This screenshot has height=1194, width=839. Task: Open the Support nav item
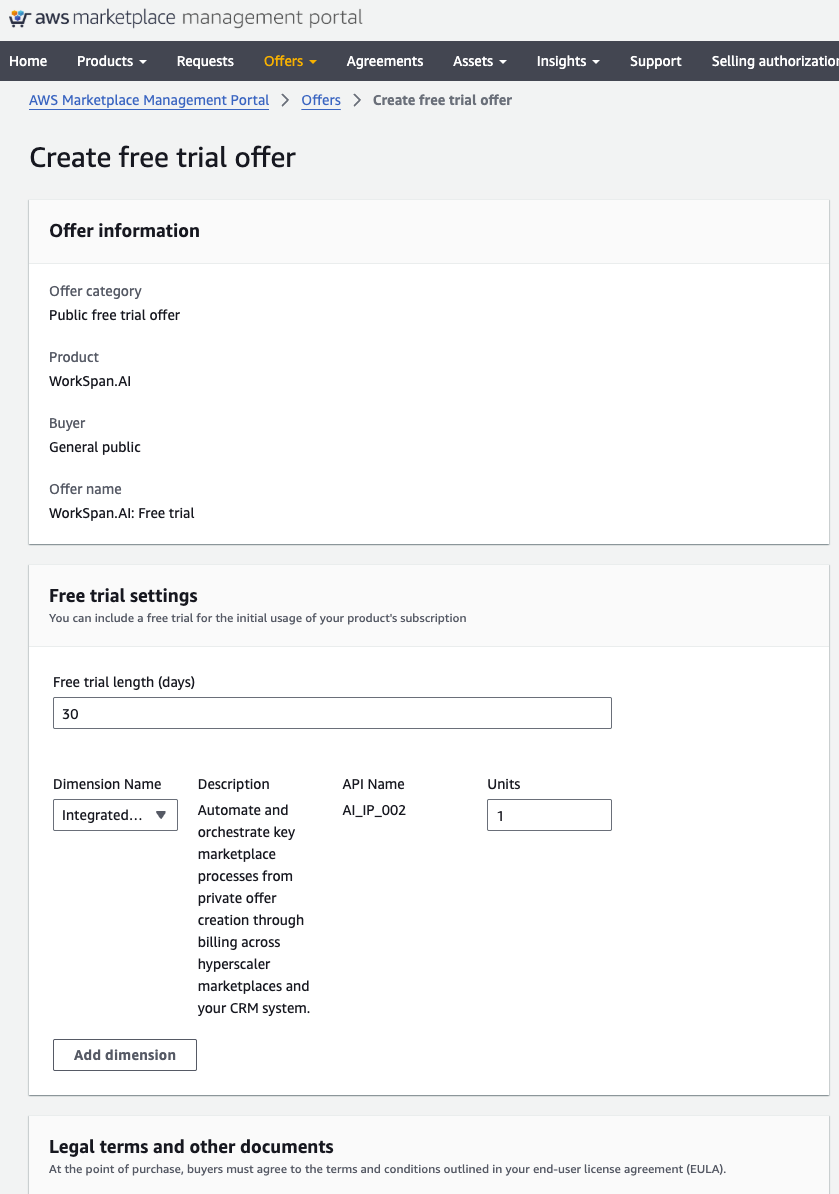656,61
